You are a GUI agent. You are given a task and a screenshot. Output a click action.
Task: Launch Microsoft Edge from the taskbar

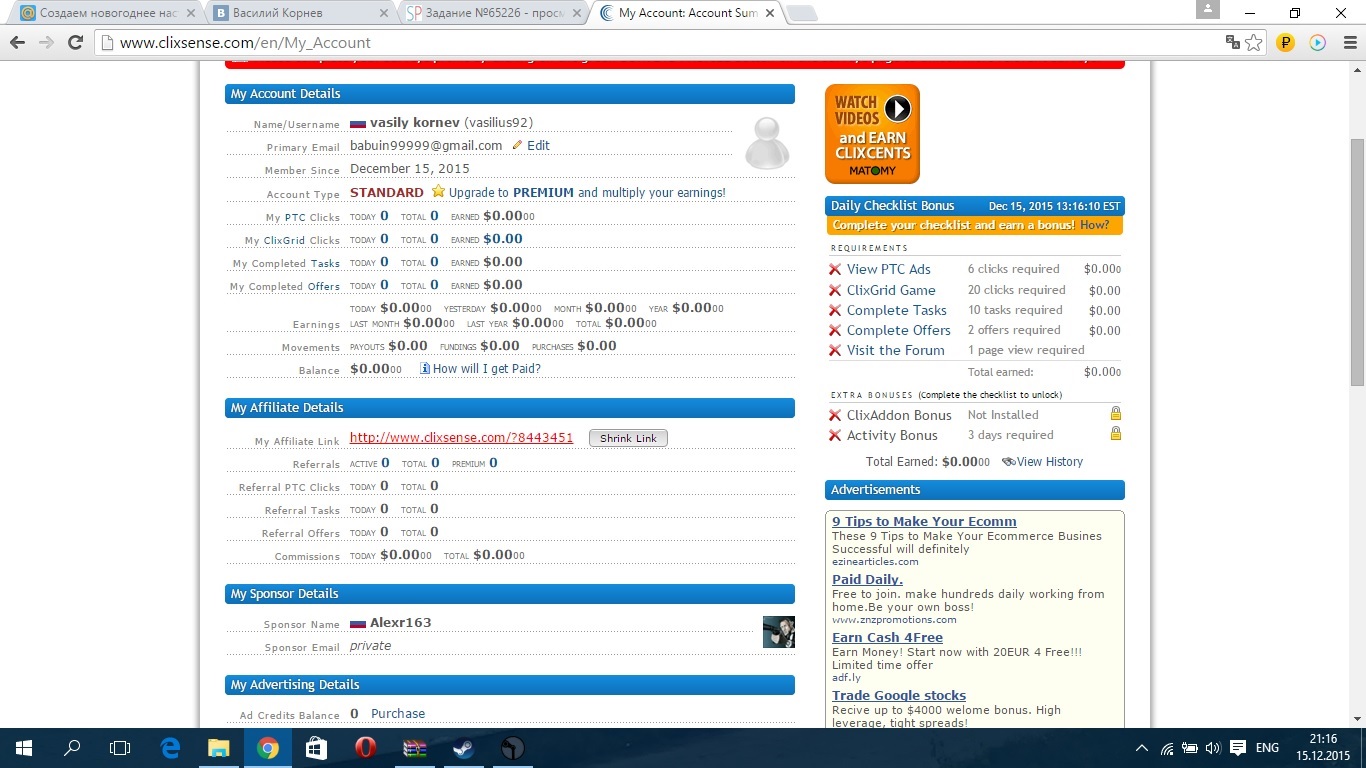170,748
